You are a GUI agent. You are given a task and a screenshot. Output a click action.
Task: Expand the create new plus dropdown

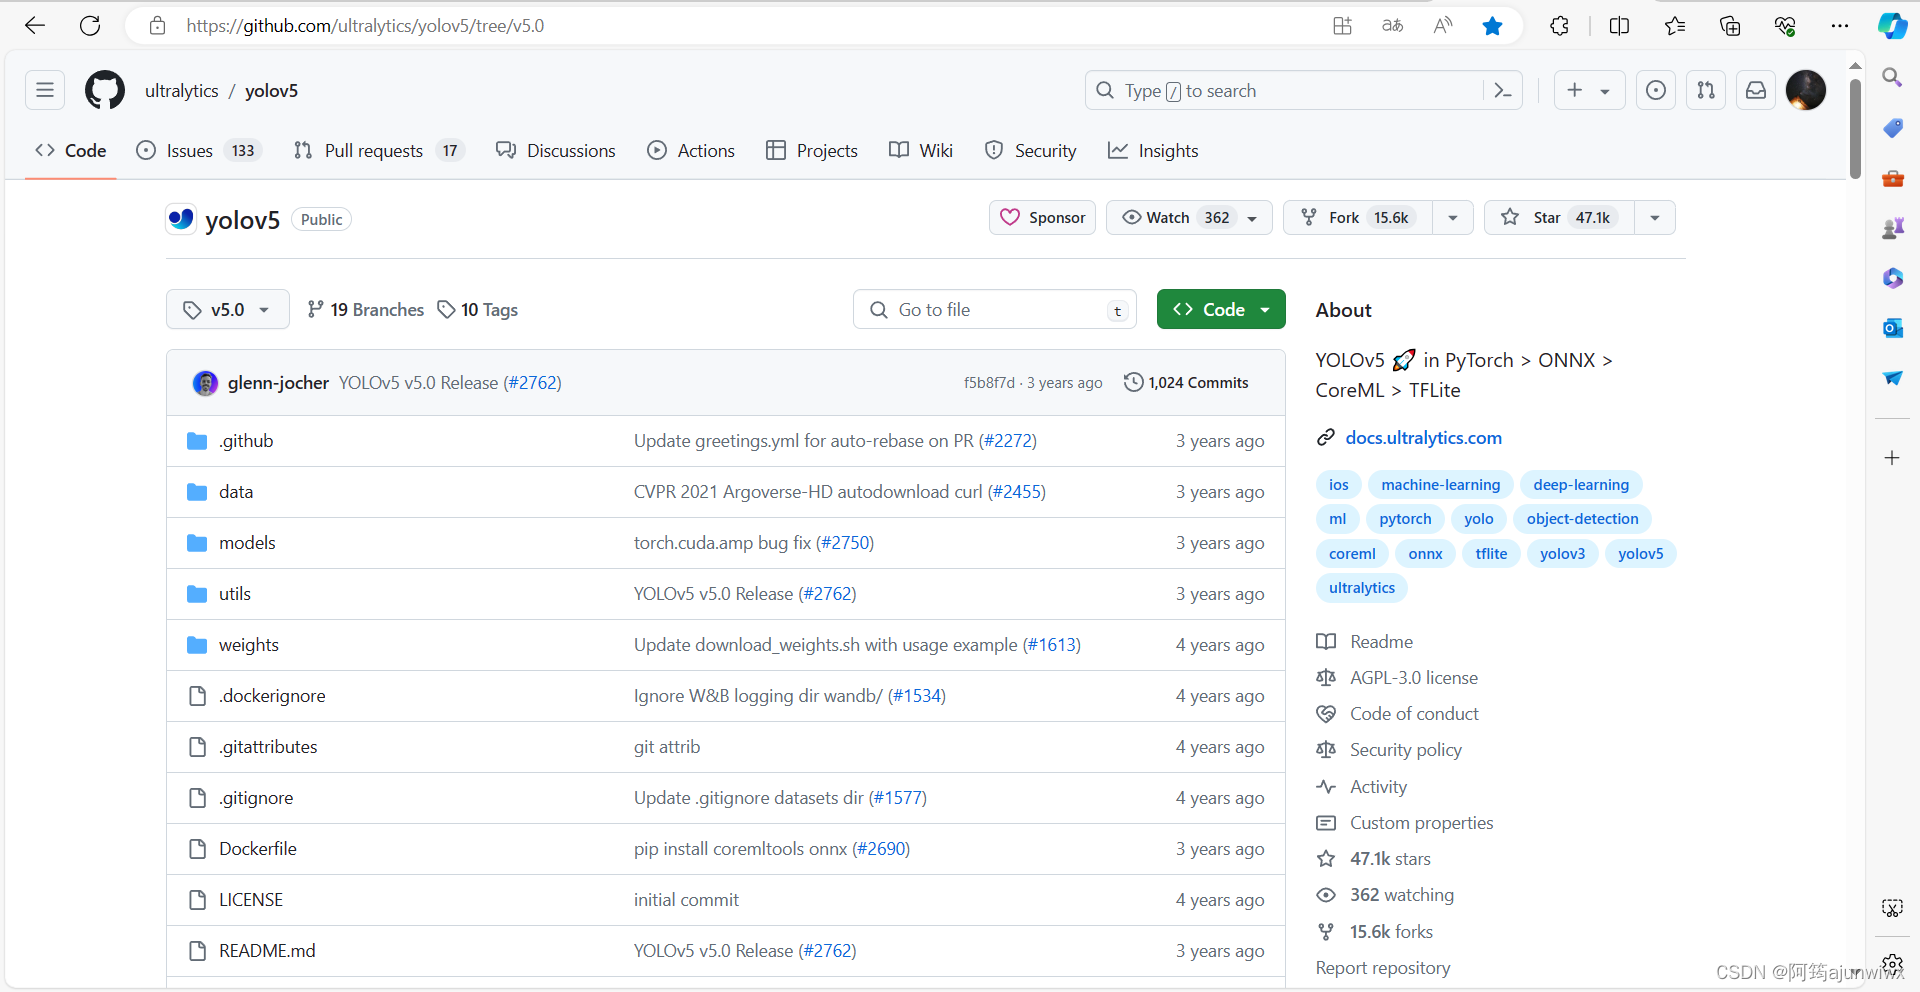pos(1589,90)
